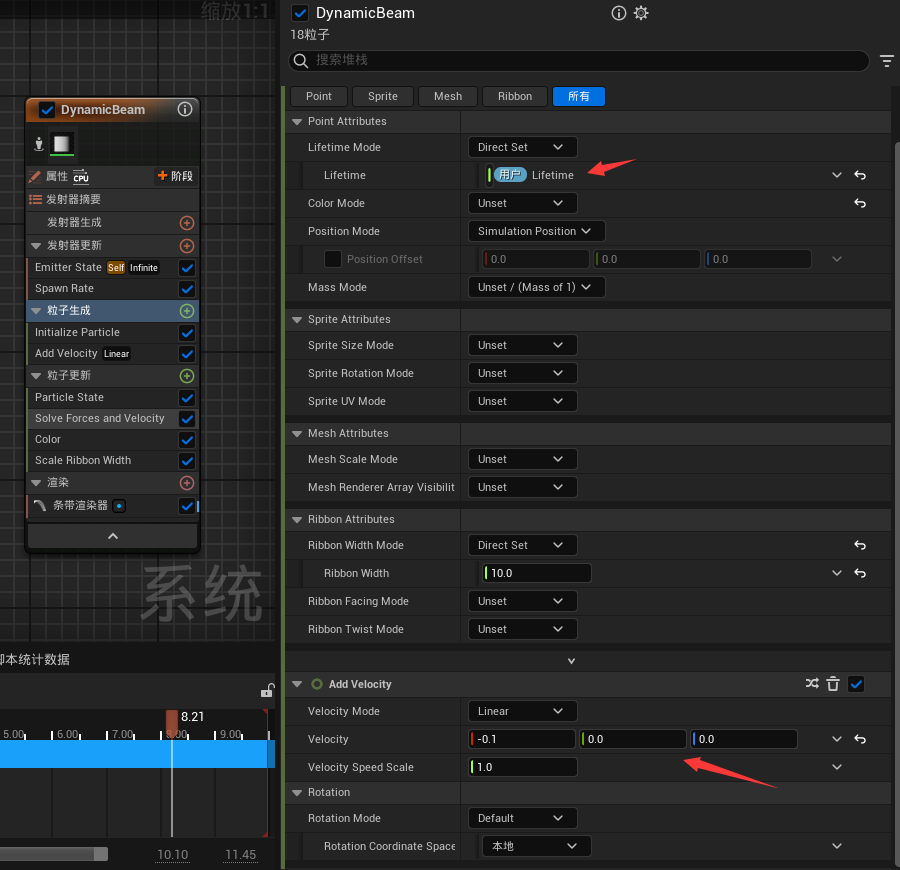The image size is (900, 870).
Task: Click the 搜索堆栈 search field
Action: 579,60
